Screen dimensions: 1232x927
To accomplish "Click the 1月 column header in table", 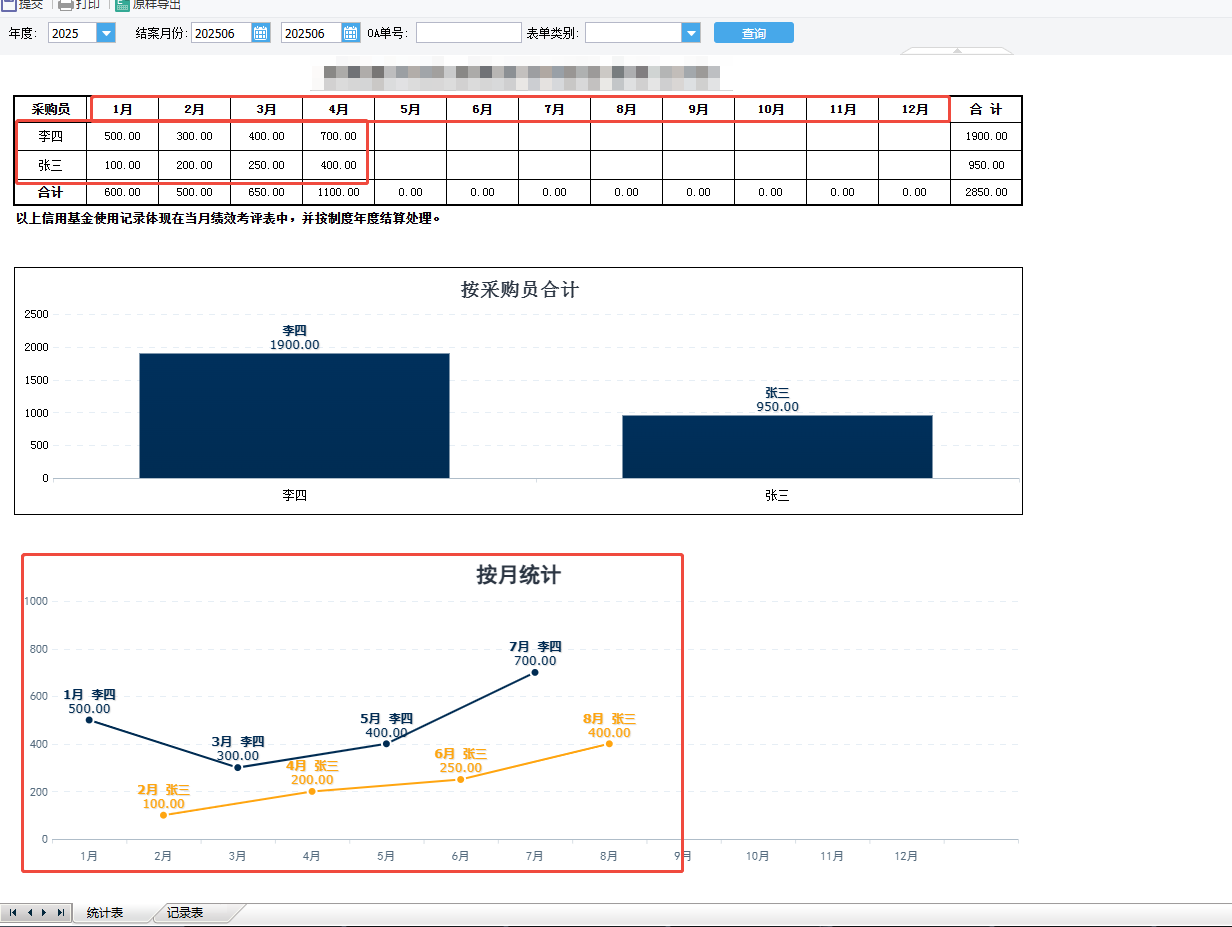I will 123,109.
